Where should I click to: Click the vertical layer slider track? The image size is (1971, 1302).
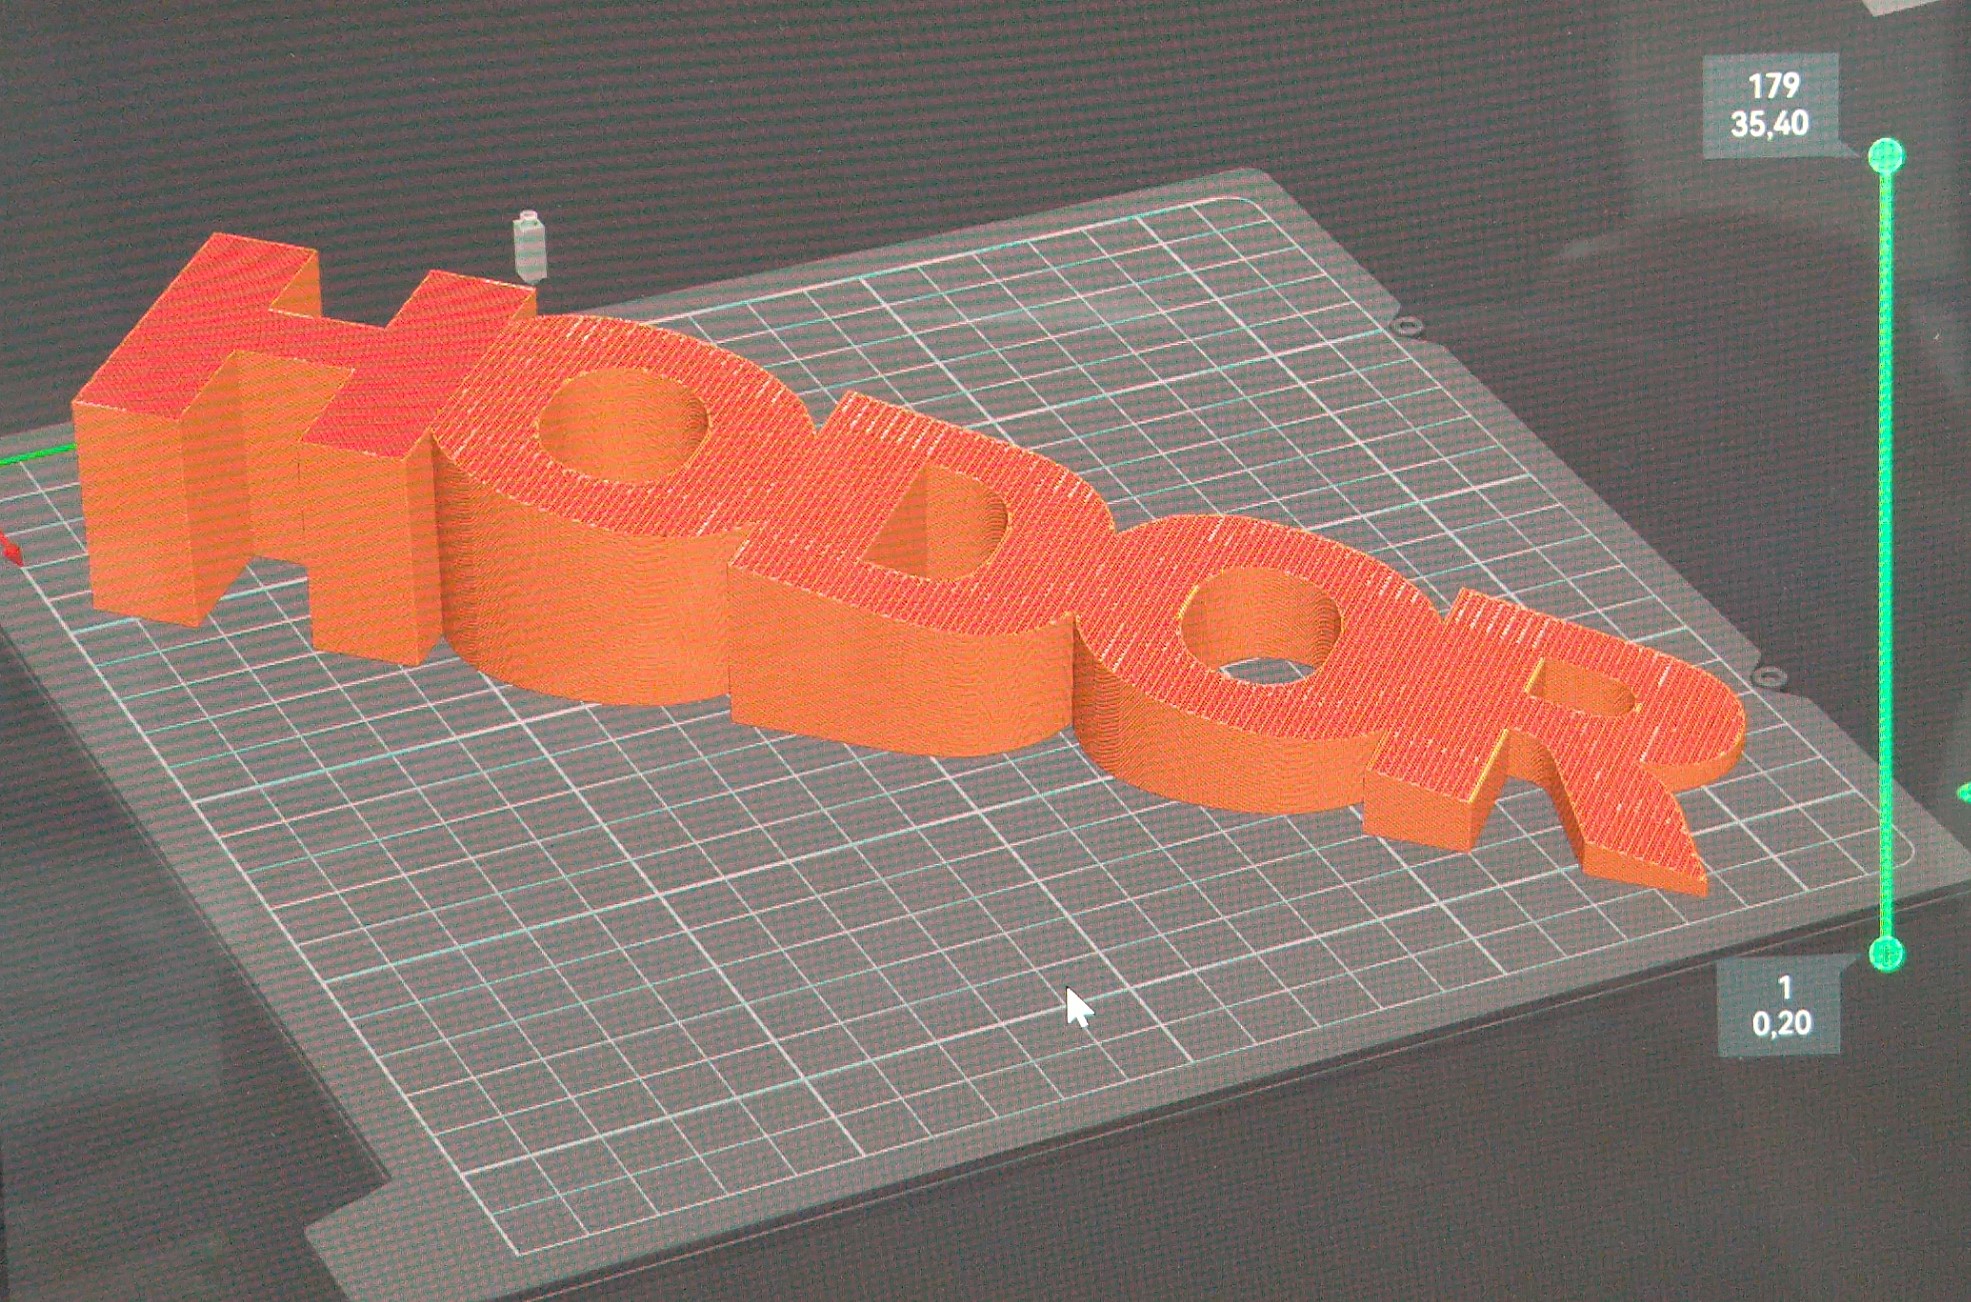tap(1886, 555)
